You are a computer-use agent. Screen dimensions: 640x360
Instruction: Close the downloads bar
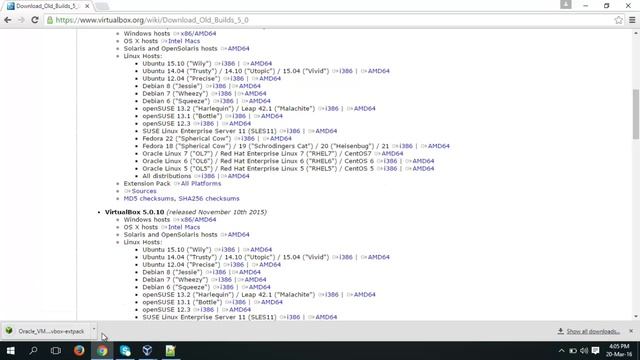coord(631,331)
